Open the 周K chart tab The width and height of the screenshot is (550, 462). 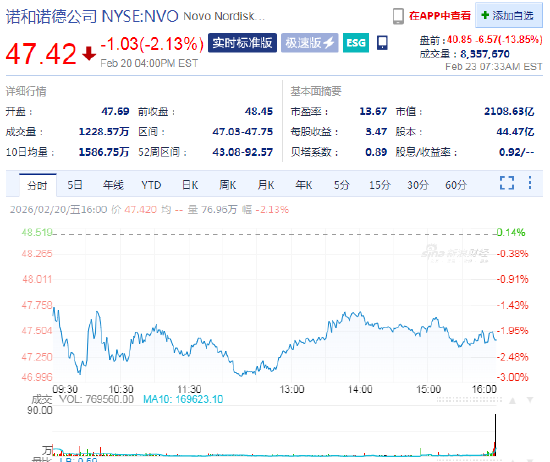228,185
